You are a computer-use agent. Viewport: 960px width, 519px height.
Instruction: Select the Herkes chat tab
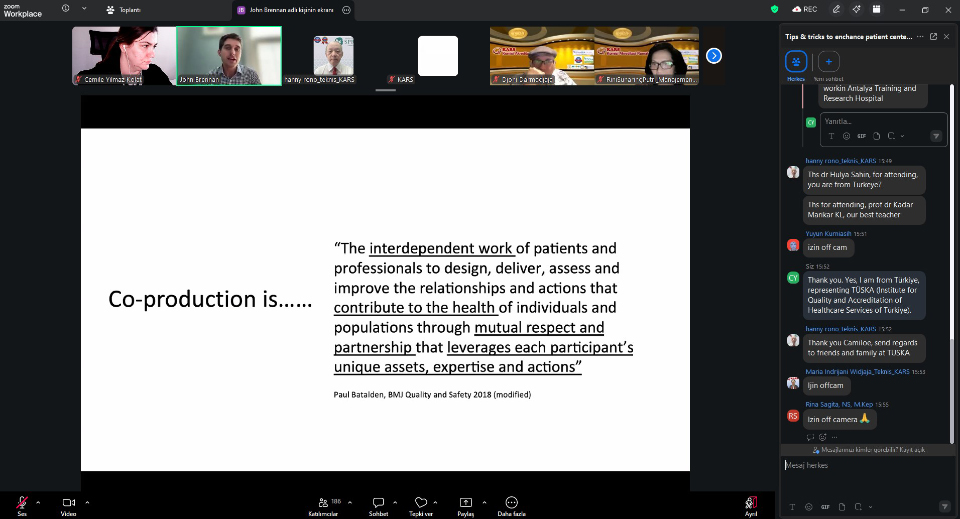[796, 62]
